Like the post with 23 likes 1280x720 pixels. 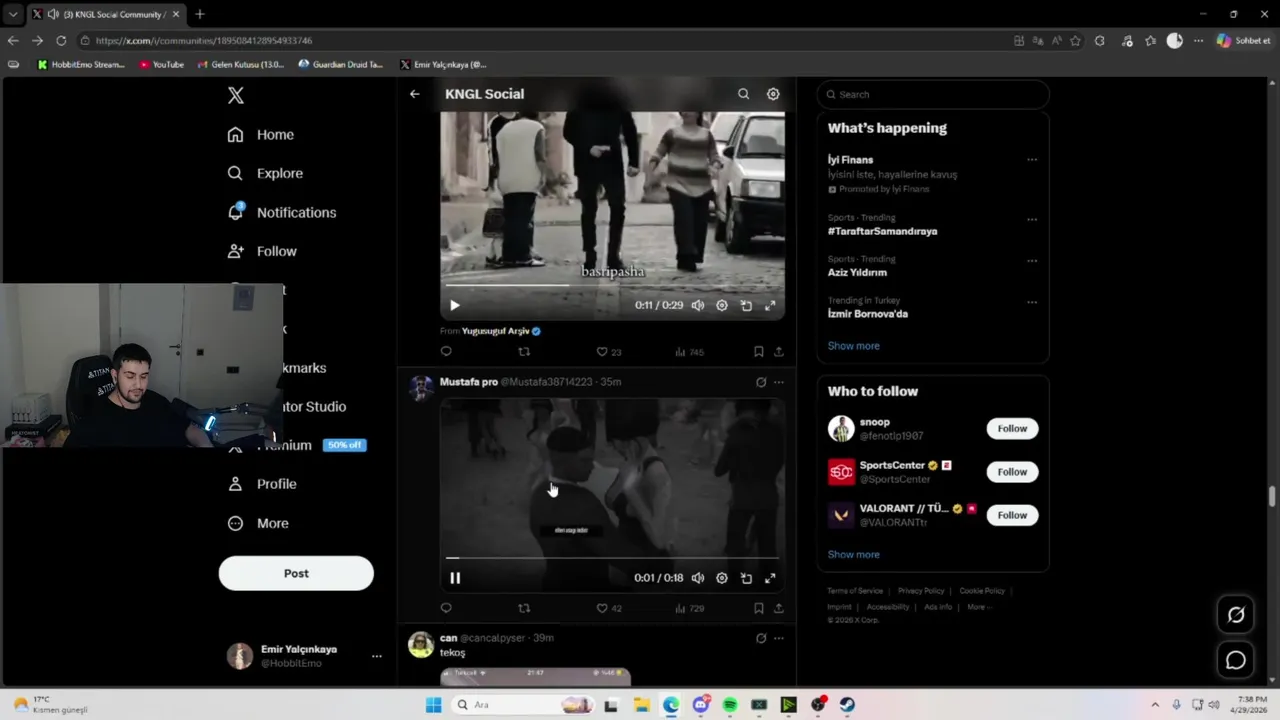coord(608,352)
